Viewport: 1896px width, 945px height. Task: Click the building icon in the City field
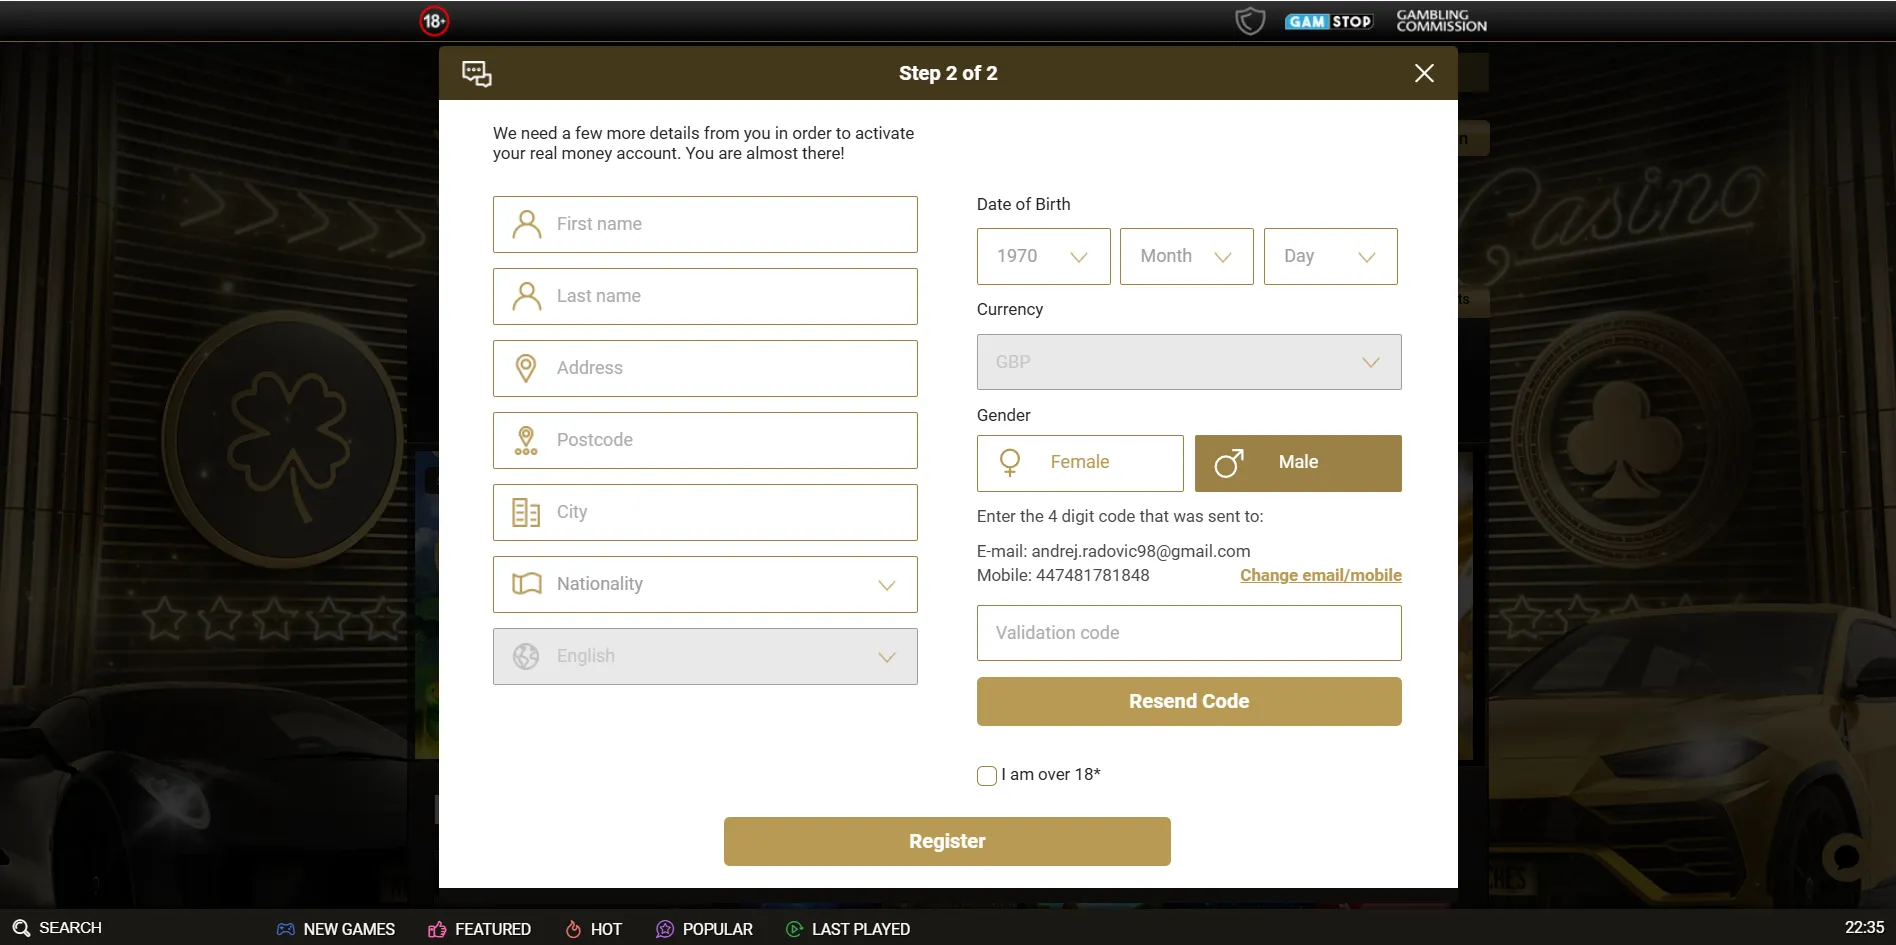click(x=527, y=512)
